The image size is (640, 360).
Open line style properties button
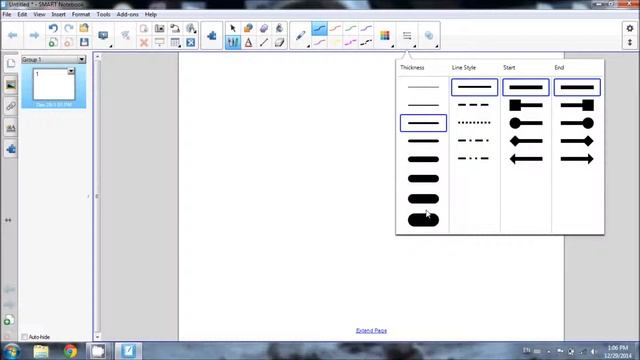tap(407, 36)
